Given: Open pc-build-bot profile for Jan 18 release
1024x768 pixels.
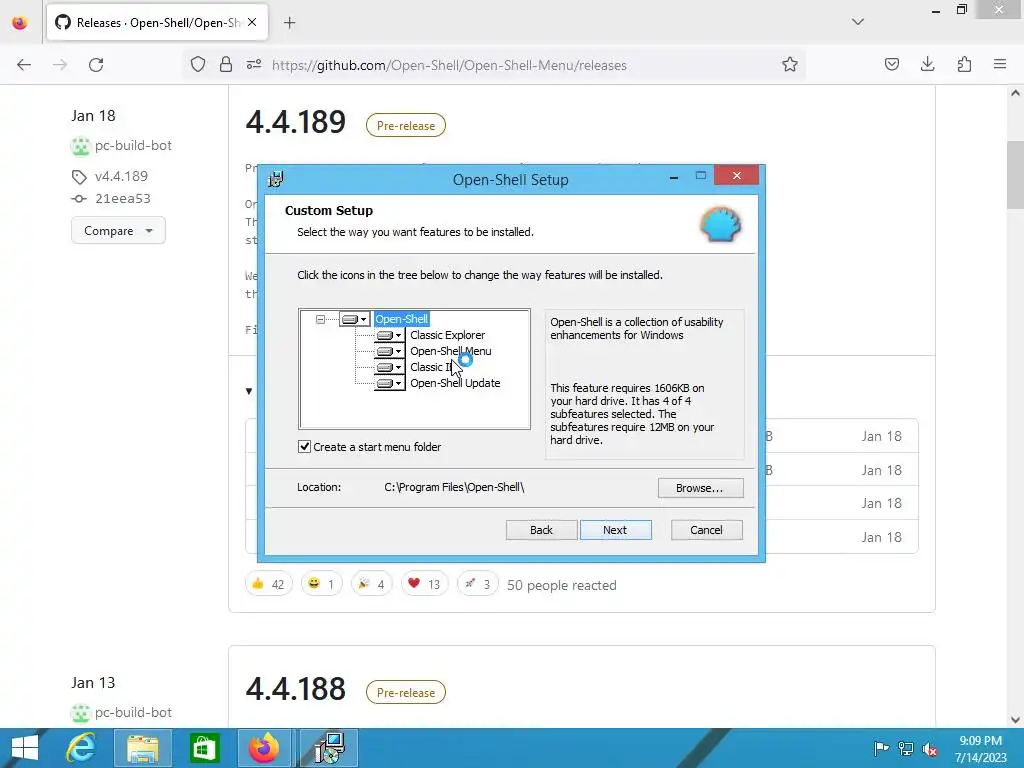Looking at the screenshot, I should point(133,146).
